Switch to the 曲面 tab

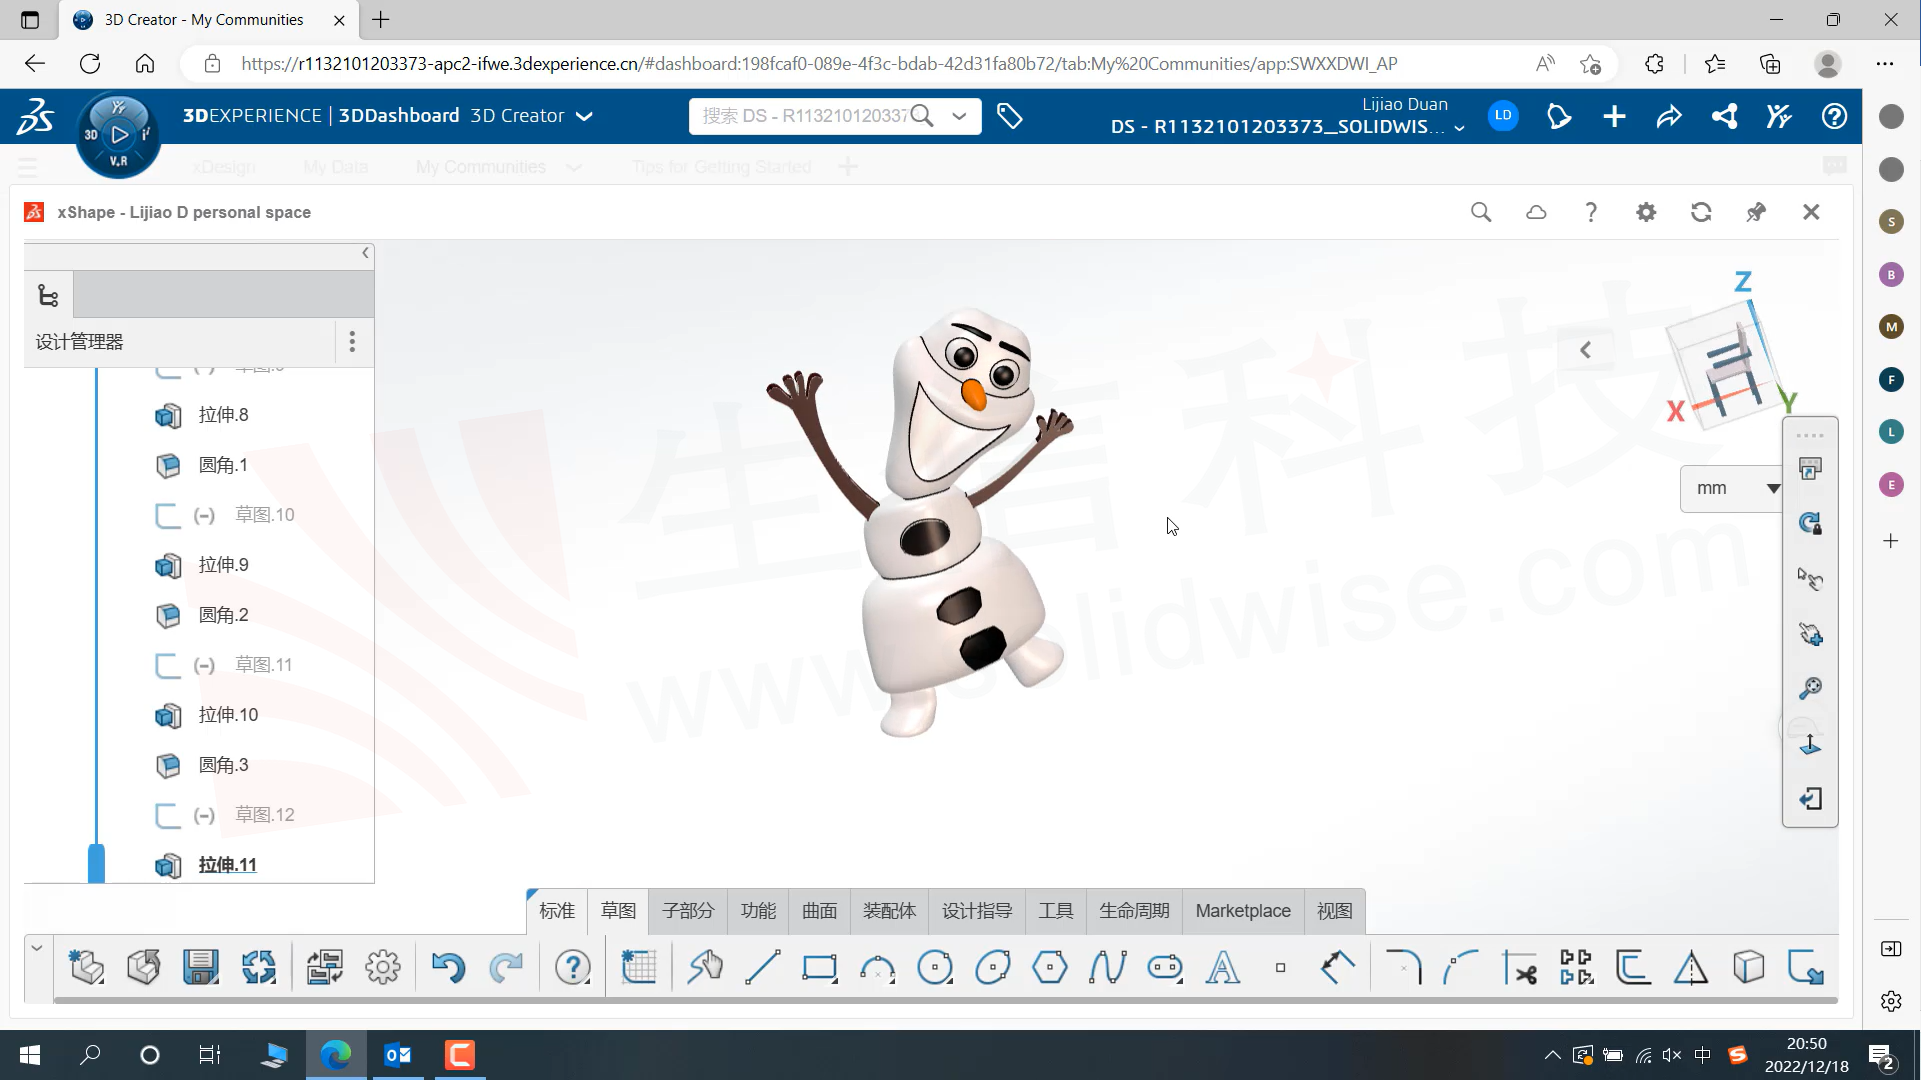coord(819,910)
